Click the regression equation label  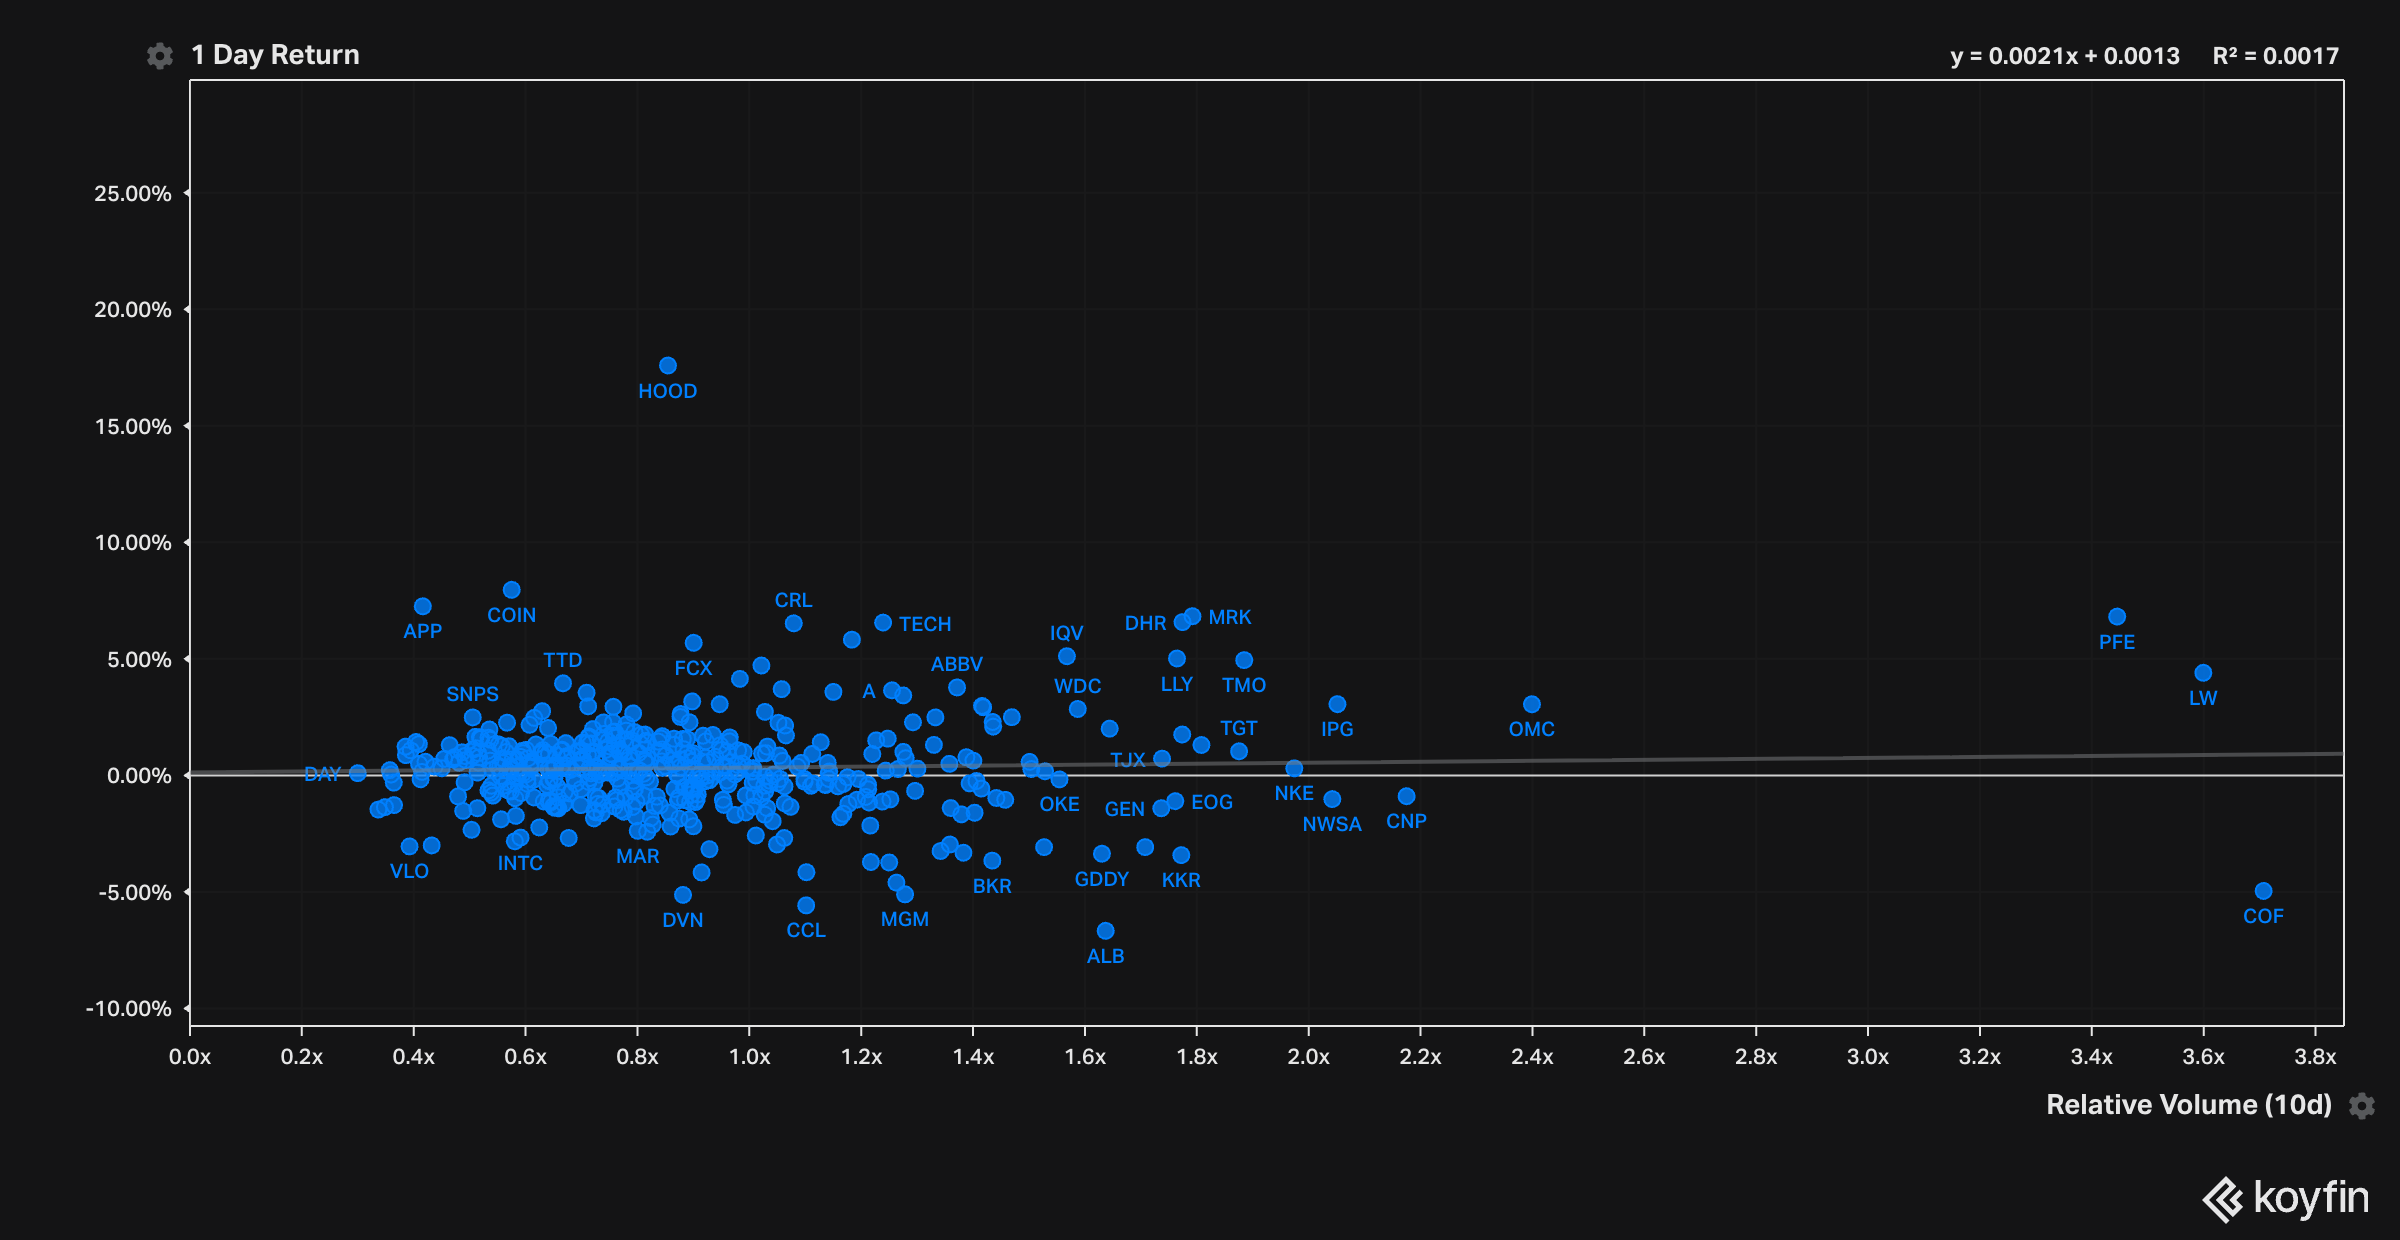pos(2064,56)
